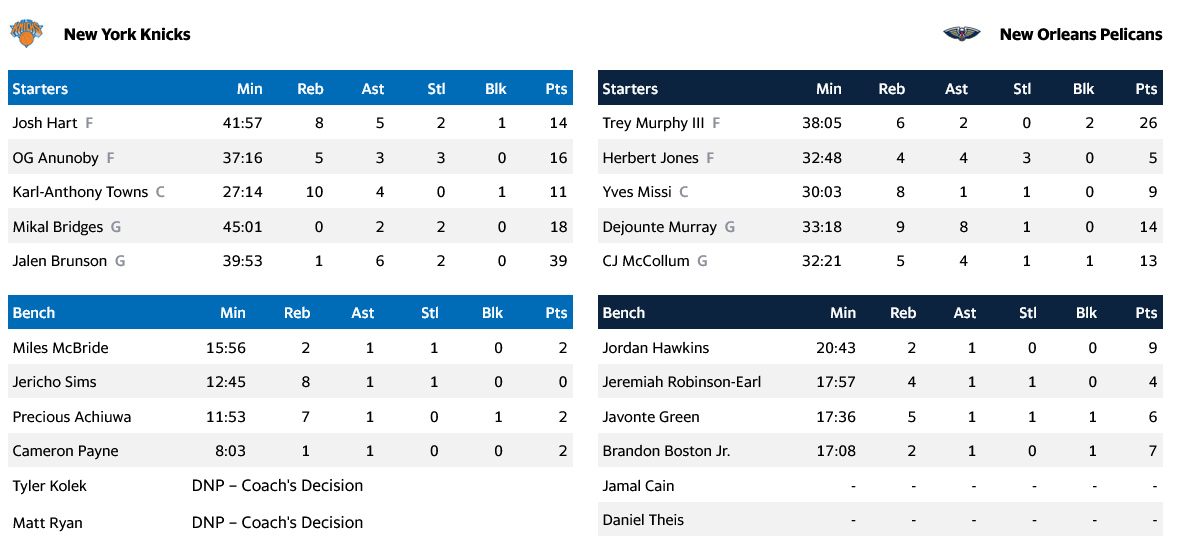This screenshot has width=1188, height=541.
Task: Sort Knicks starters by Pts column header
Action: coord(556,89)
